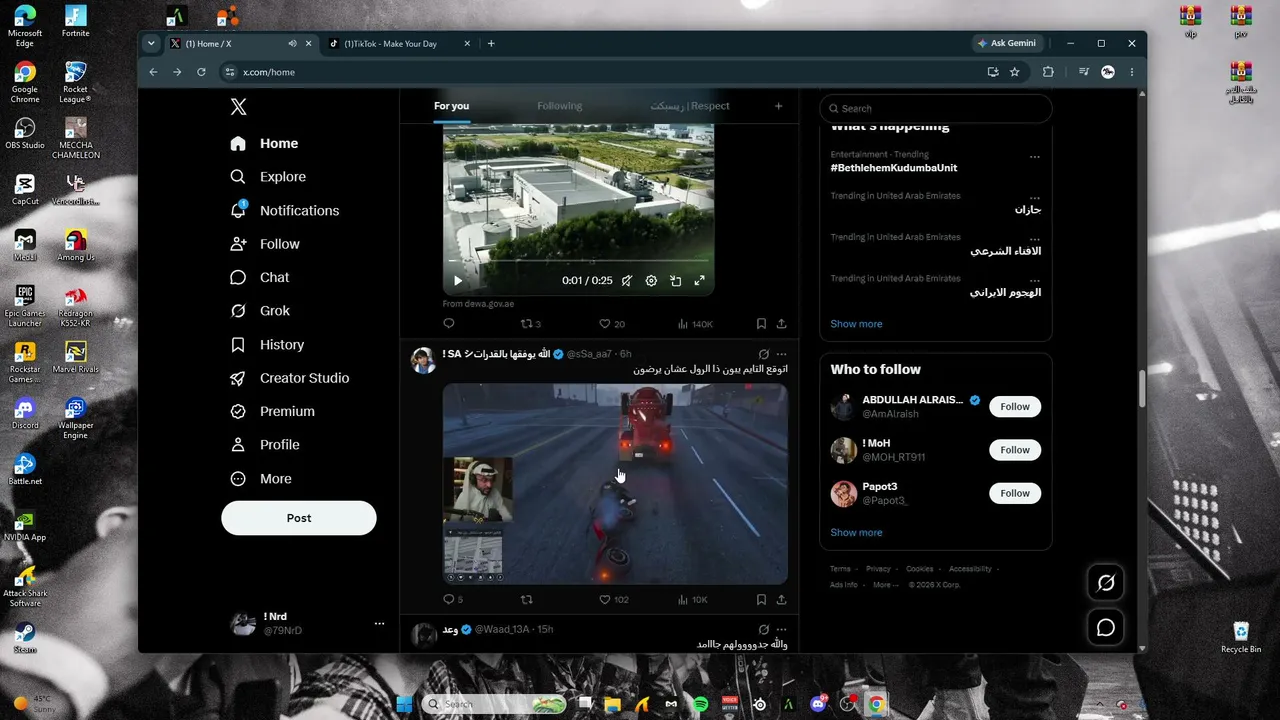This screenshot has width=1280, height=720.
Task: Open Creator Studio in the sidebar
Action: [289, 378]
